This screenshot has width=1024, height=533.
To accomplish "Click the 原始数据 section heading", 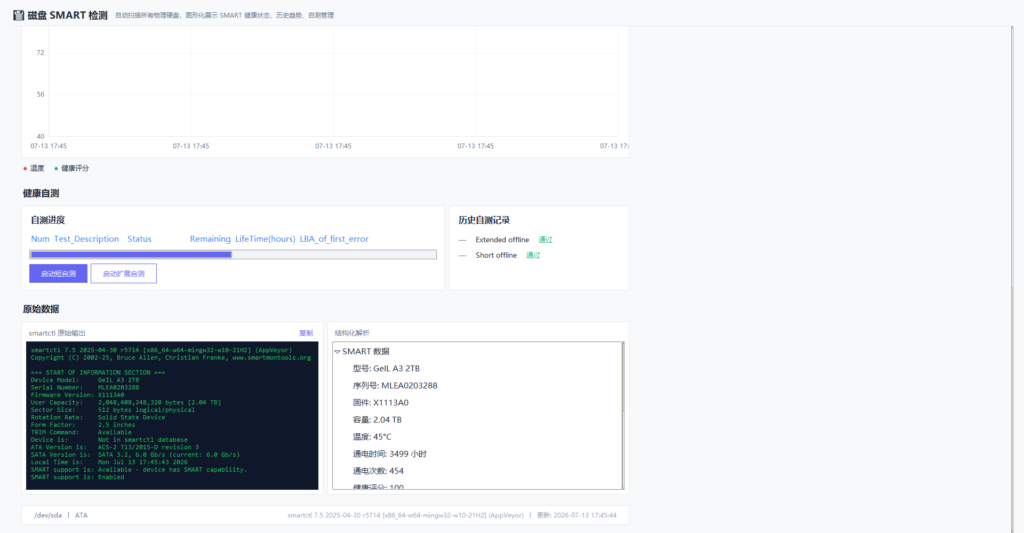I will (x=41, y=309).
